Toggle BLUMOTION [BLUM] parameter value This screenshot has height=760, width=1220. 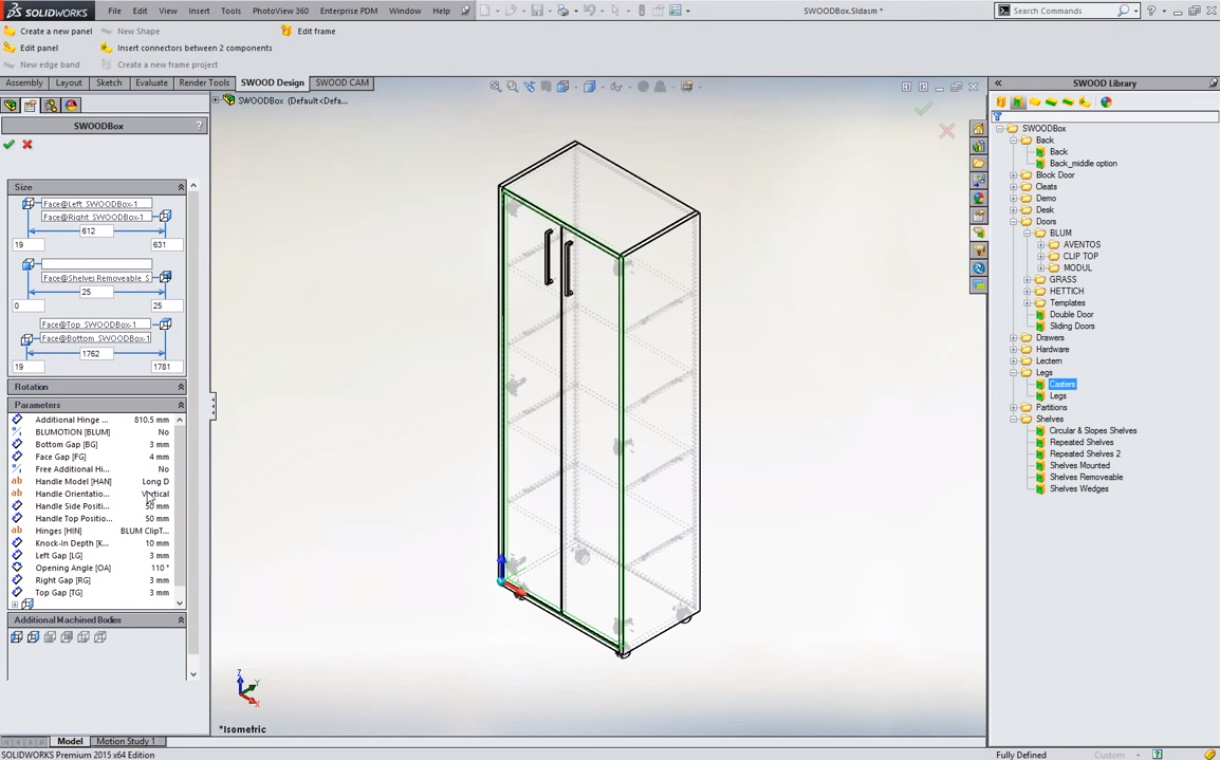click(163, 432)
